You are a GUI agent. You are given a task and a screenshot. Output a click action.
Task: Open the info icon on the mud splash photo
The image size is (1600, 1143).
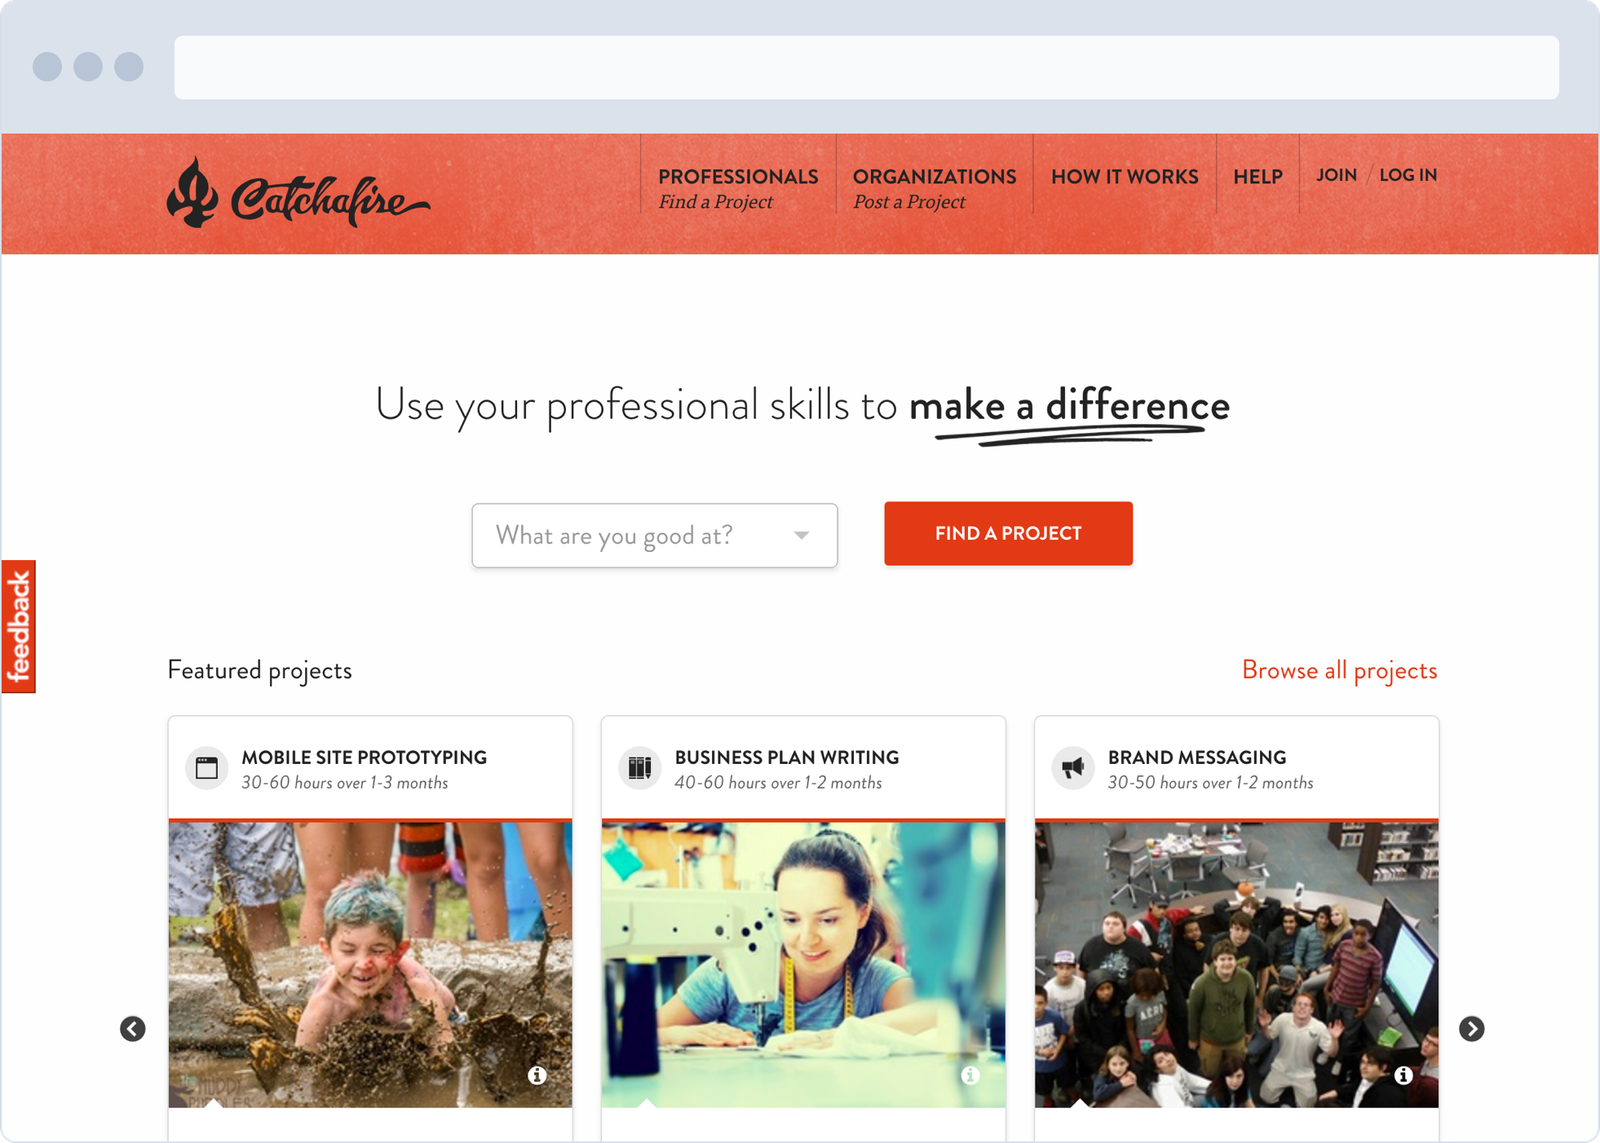(x=537, y=1075)
